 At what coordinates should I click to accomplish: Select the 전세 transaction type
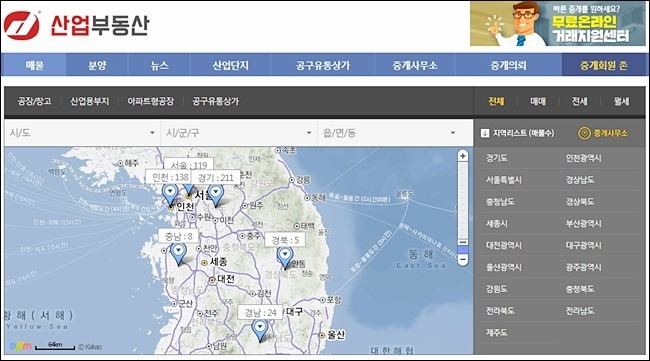(x=580, y=101)
